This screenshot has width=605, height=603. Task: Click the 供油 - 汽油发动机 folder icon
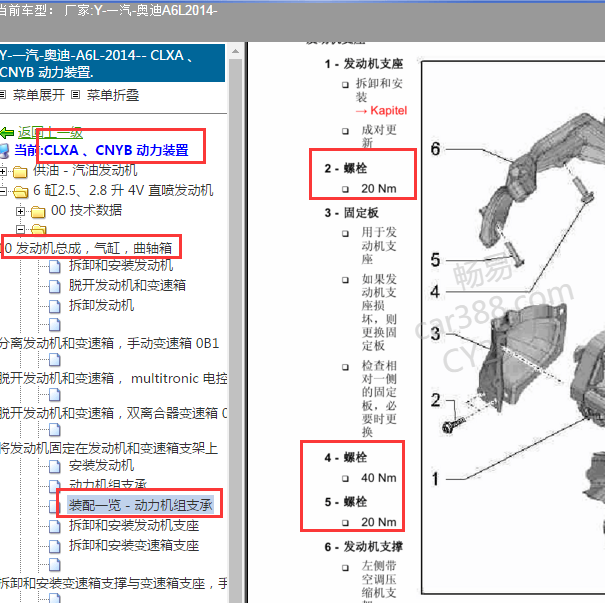click(x=20, y=172)
